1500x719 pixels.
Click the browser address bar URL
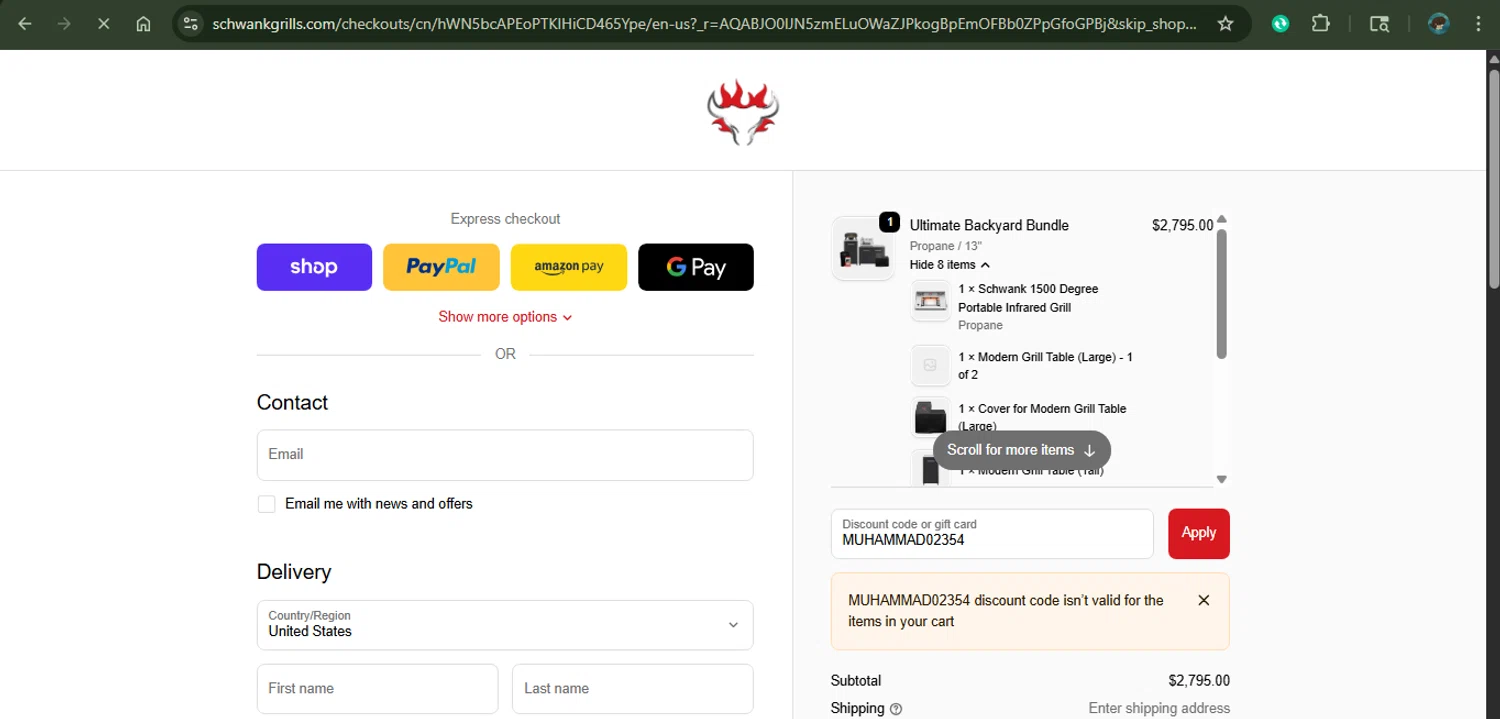pos(704,24)
